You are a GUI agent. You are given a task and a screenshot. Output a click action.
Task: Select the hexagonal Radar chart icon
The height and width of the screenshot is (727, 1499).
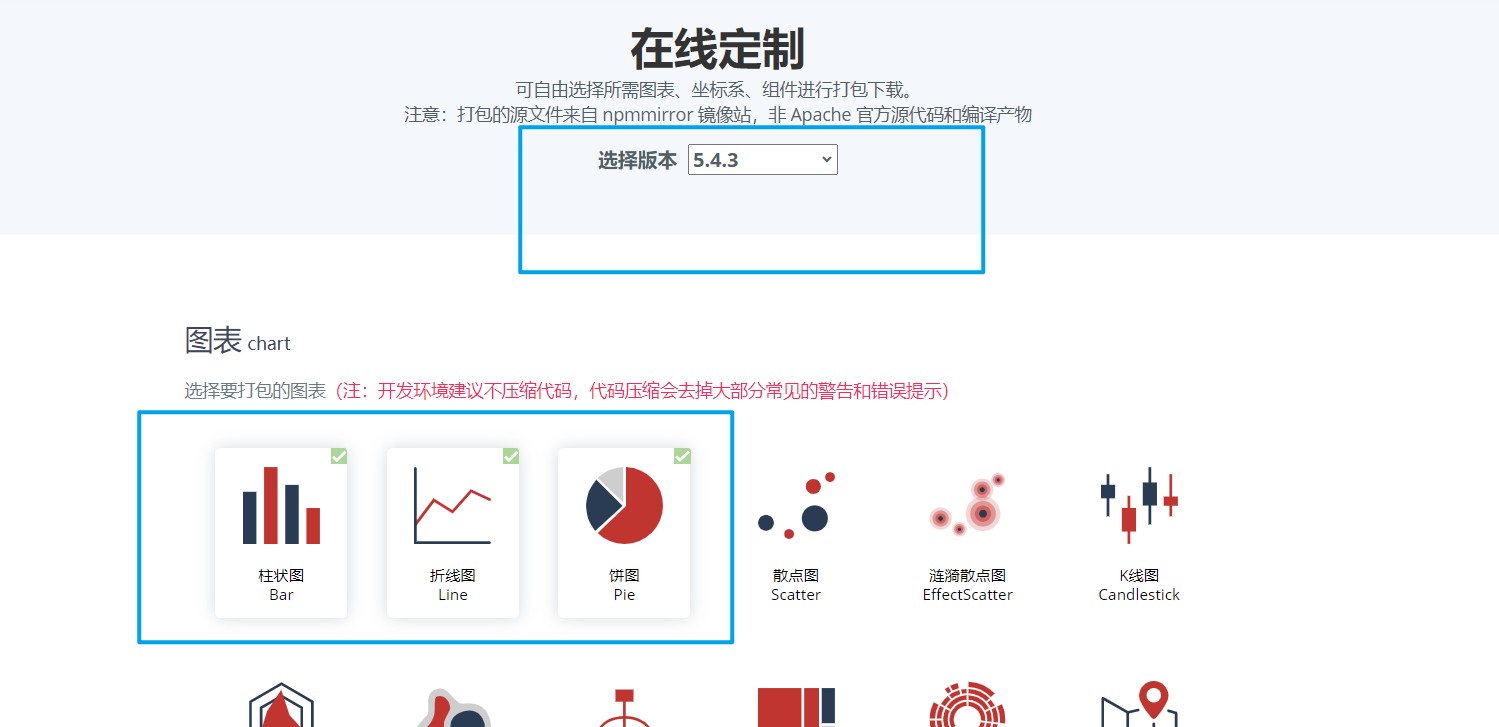click(x=281, y=705)
